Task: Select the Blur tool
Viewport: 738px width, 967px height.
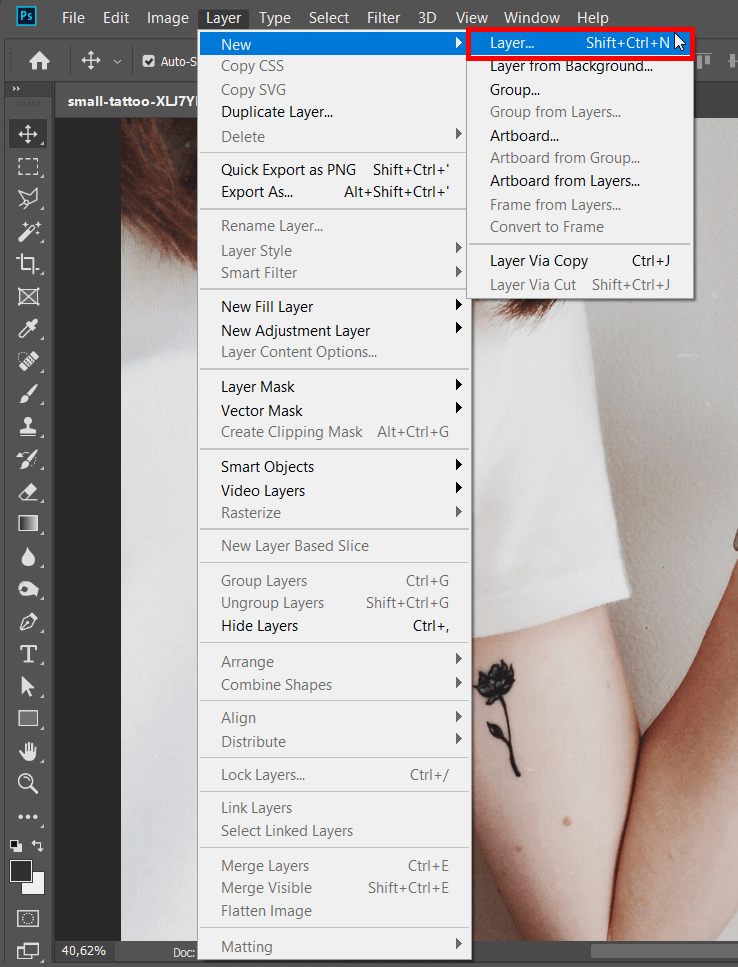Action: 28,557
